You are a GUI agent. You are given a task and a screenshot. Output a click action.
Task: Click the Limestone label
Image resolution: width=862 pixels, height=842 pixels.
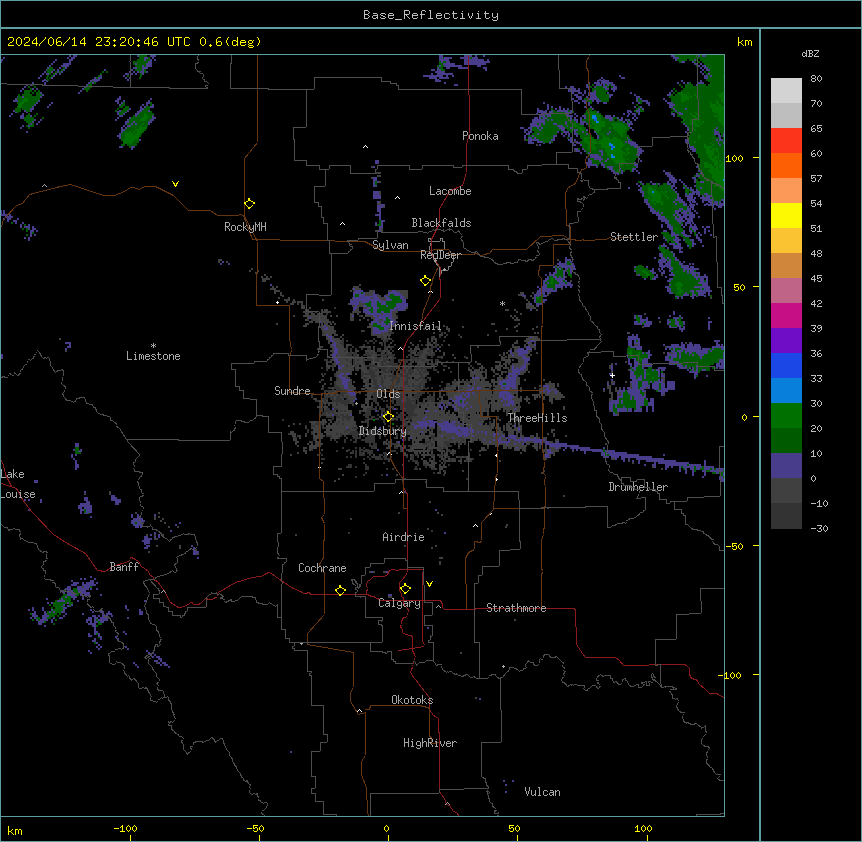tap(153, 356)
